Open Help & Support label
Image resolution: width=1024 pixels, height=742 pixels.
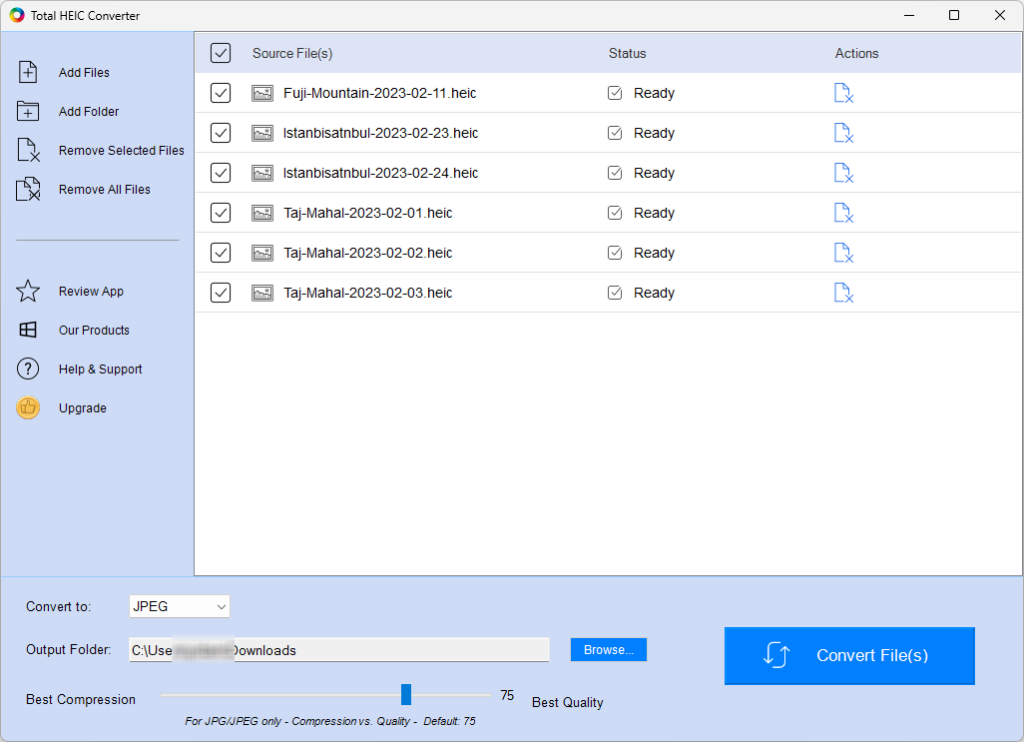click(x=101, y=369)
